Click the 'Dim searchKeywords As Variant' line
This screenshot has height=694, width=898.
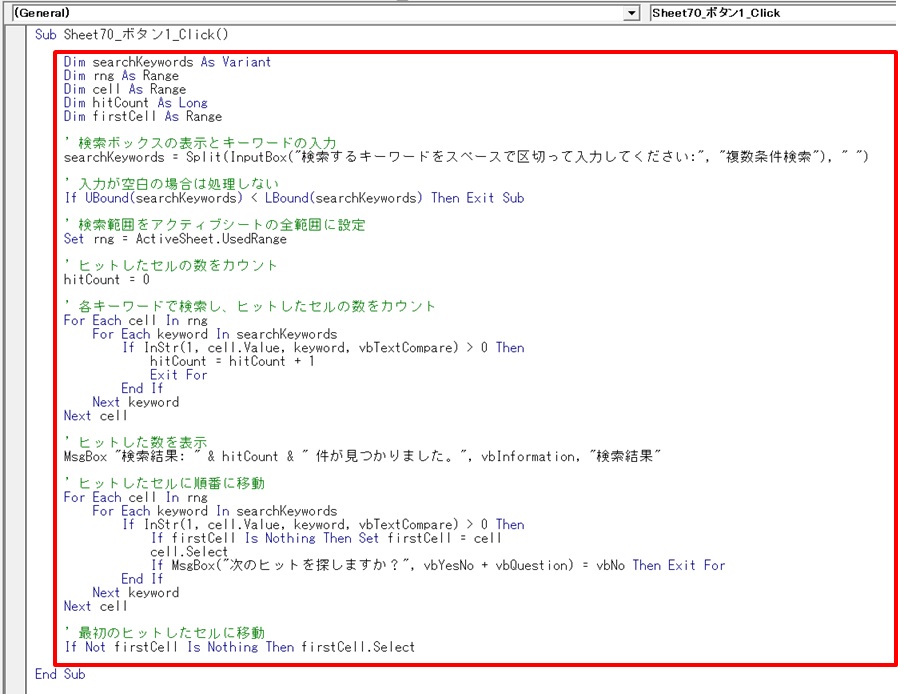(167, 62)
